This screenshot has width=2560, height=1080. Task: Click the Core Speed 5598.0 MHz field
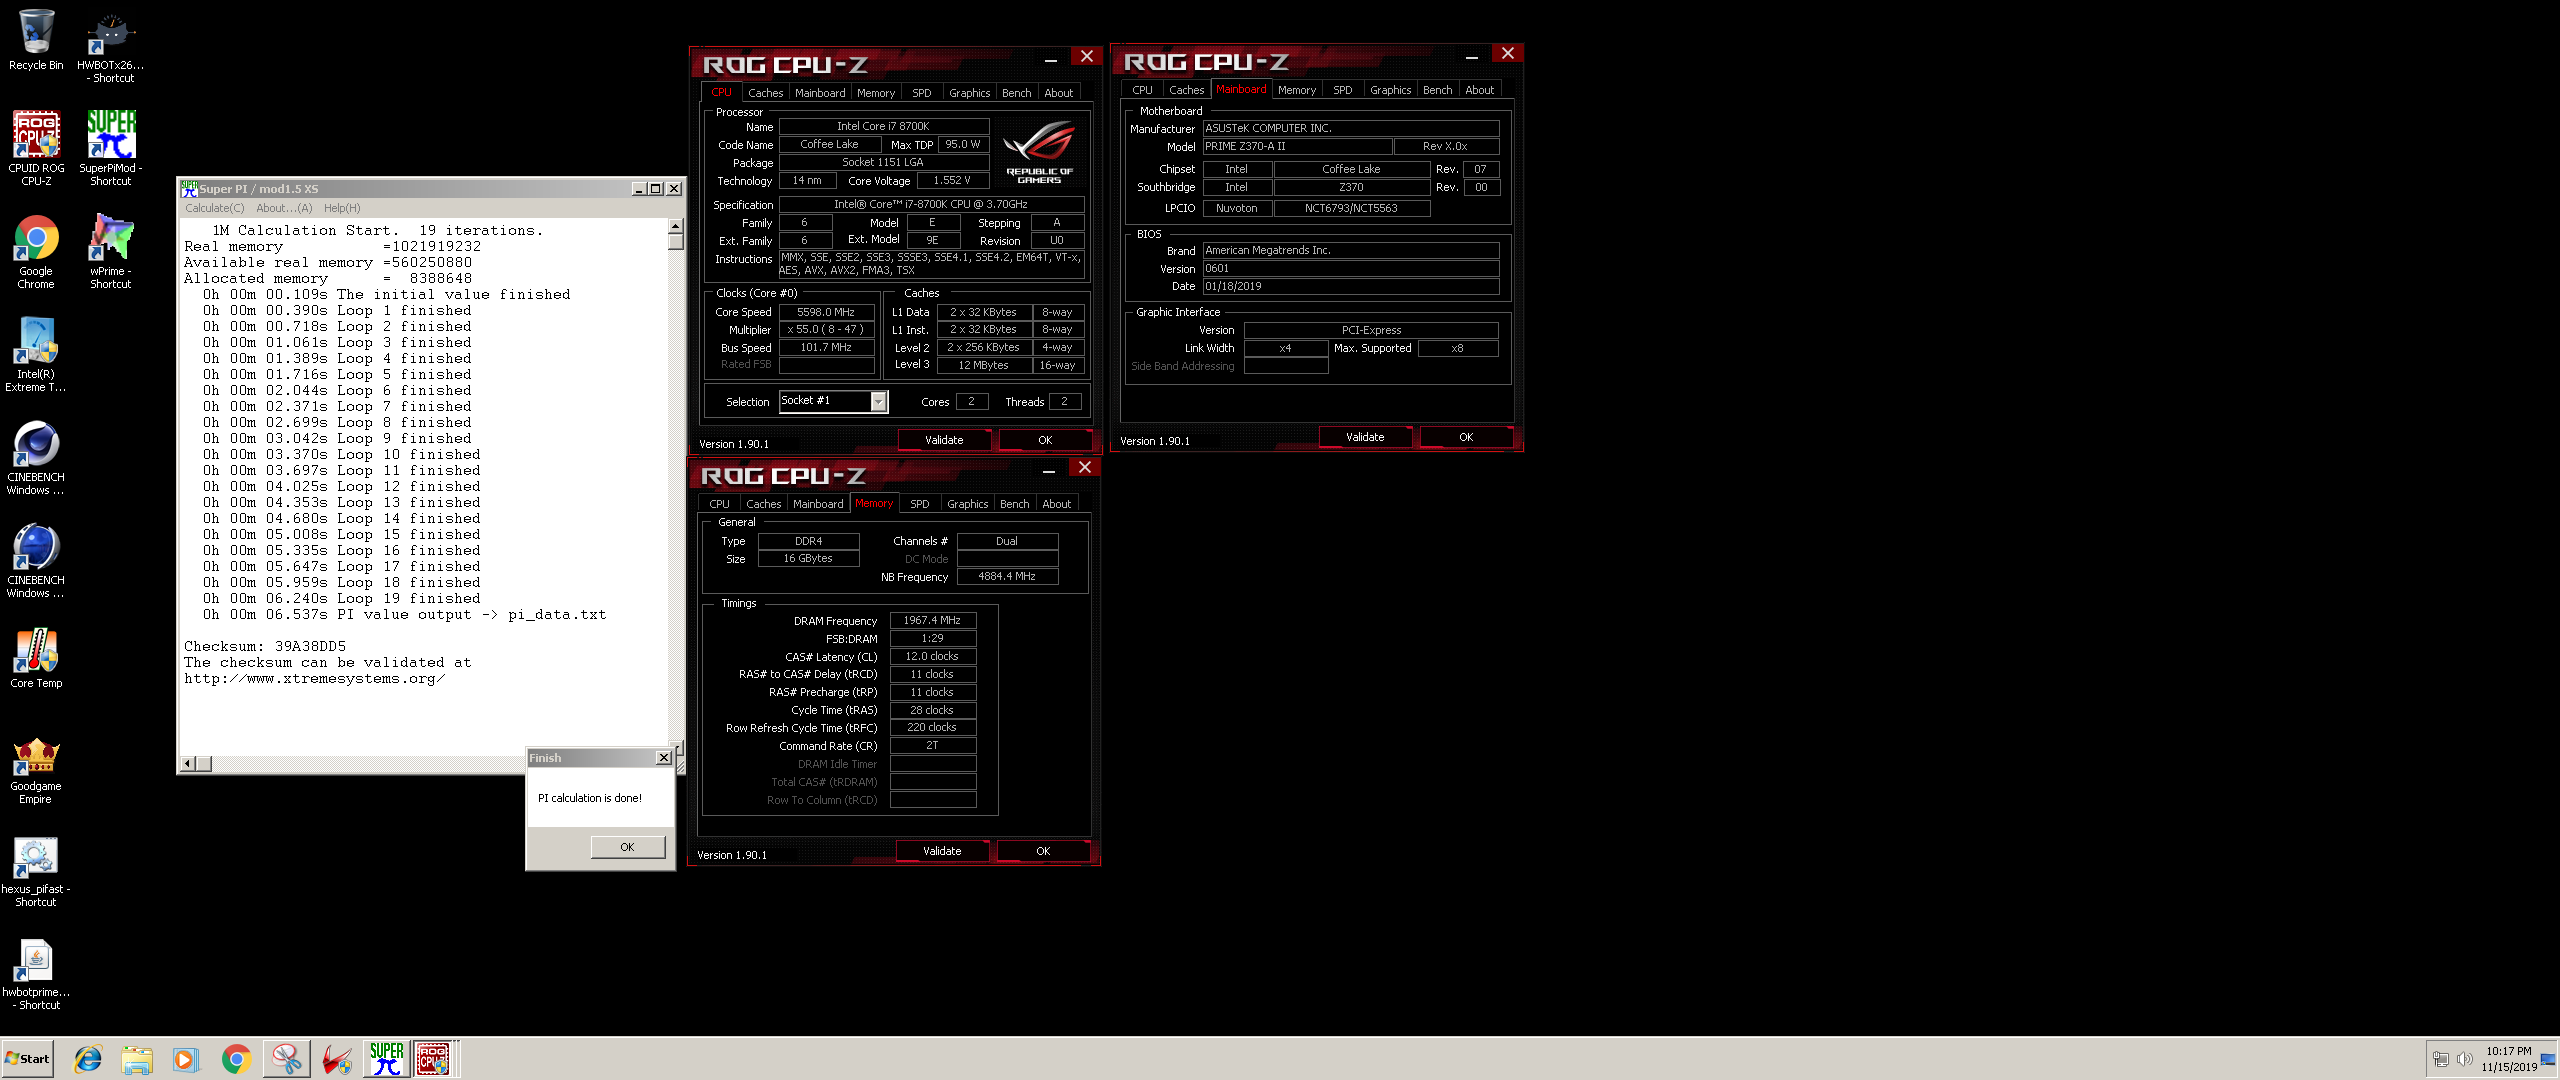[x=826, y=312]
